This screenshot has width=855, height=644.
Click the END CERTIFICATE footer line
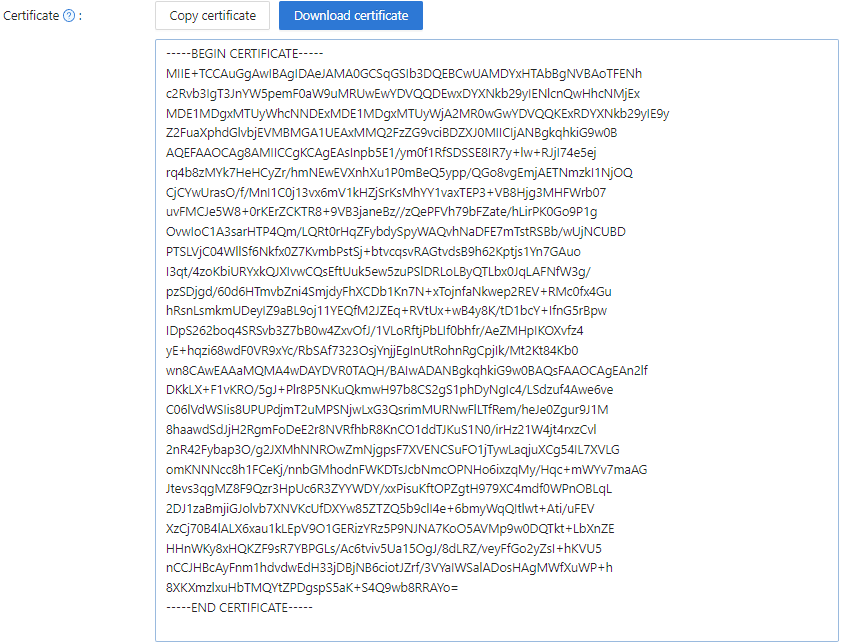pos(239,607)
